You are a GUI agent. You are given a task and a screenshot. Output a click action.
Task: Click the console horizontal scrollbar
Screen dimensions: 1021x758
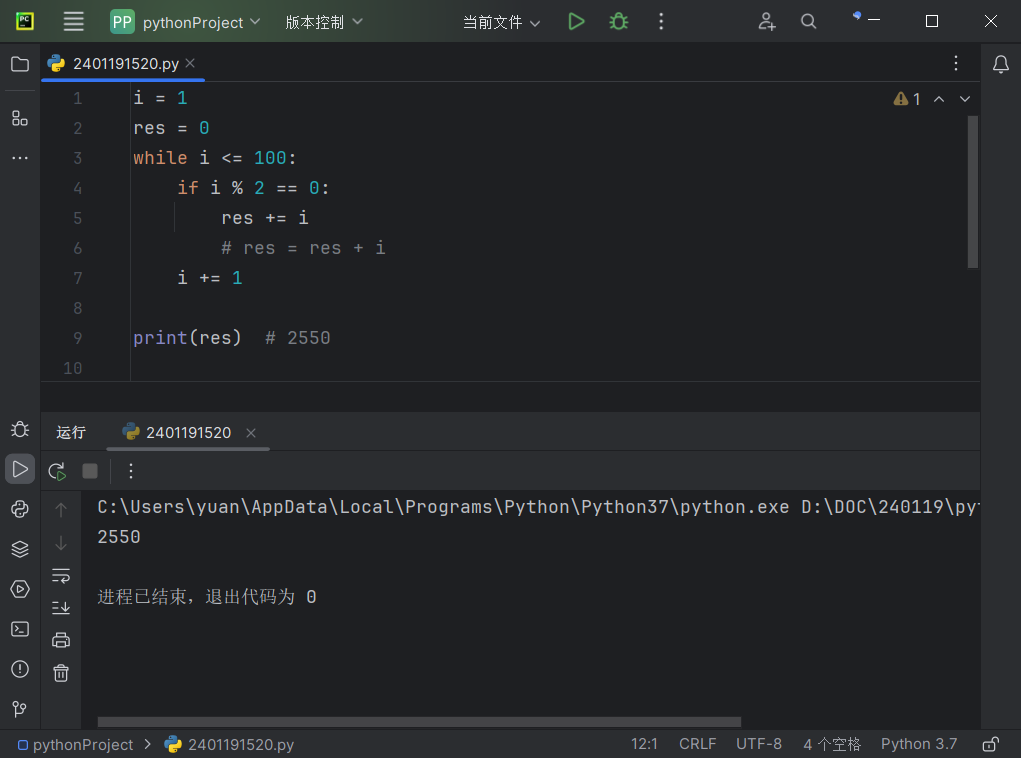[x=419, y=722]
